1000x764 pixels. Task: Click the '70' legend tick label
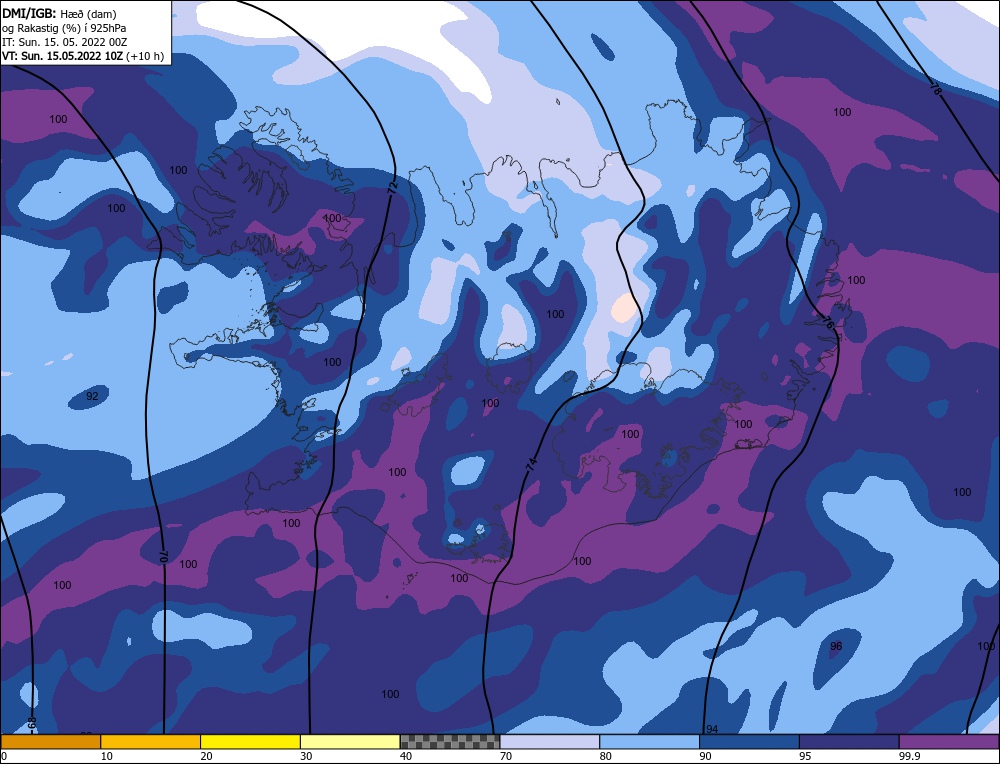click(x=506, y=756)
